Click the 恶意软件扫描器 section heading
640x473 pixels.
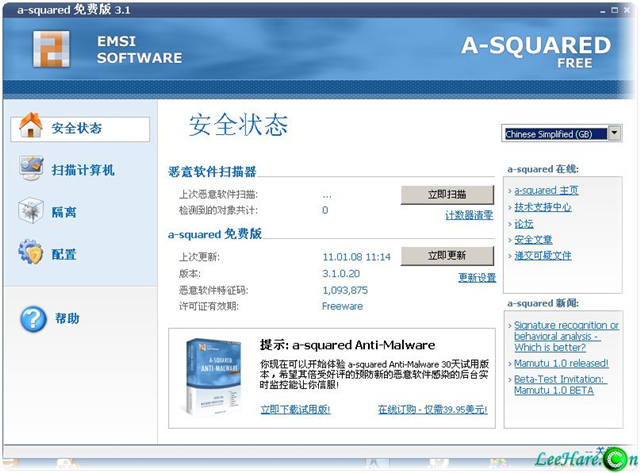pos(212,172)
